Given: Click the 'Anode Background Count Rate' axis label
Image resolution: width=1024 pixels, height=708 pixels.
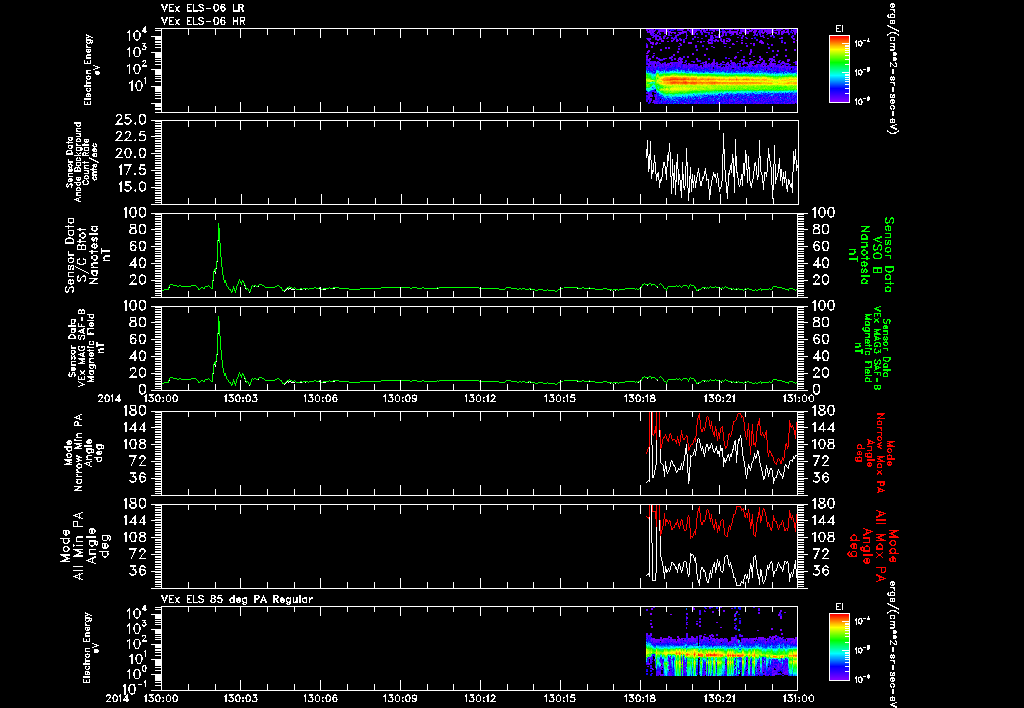Looking at the screenshot, I should click(82, 162).
